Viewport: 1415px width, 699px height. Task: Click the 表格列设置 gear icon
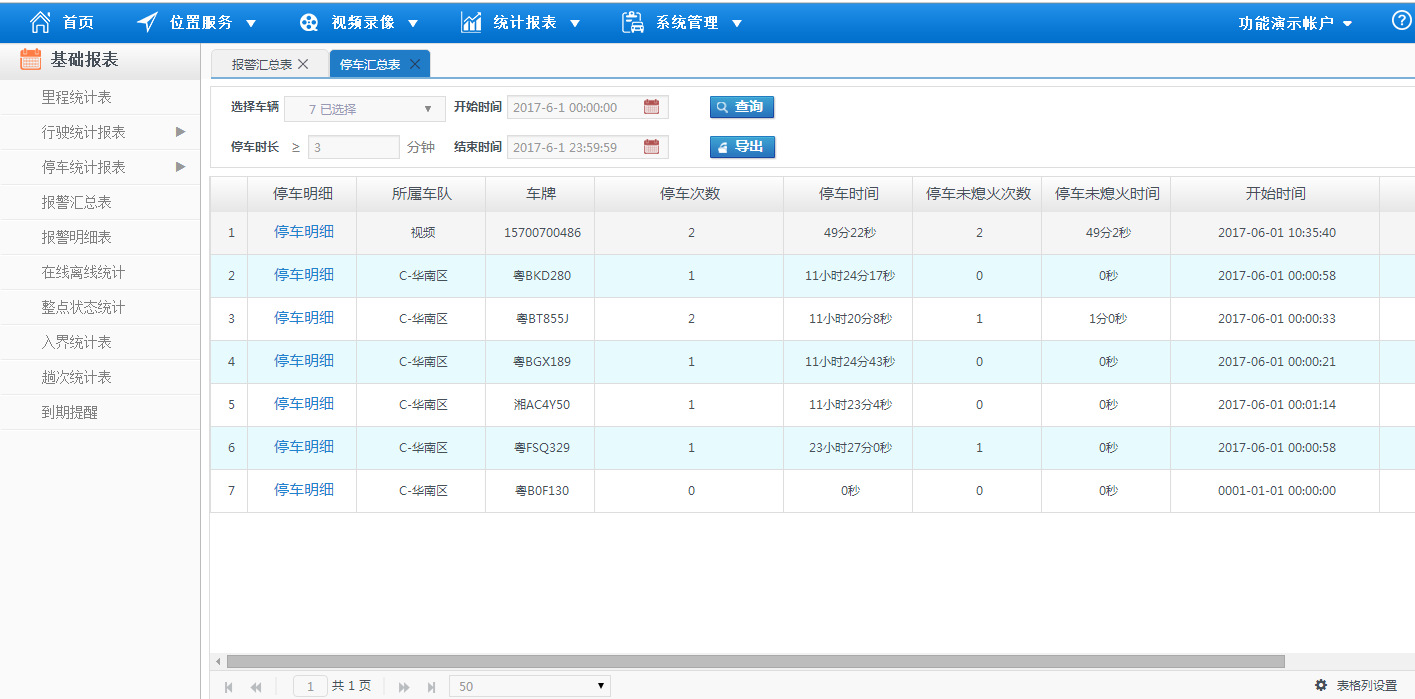[1321, 685]
